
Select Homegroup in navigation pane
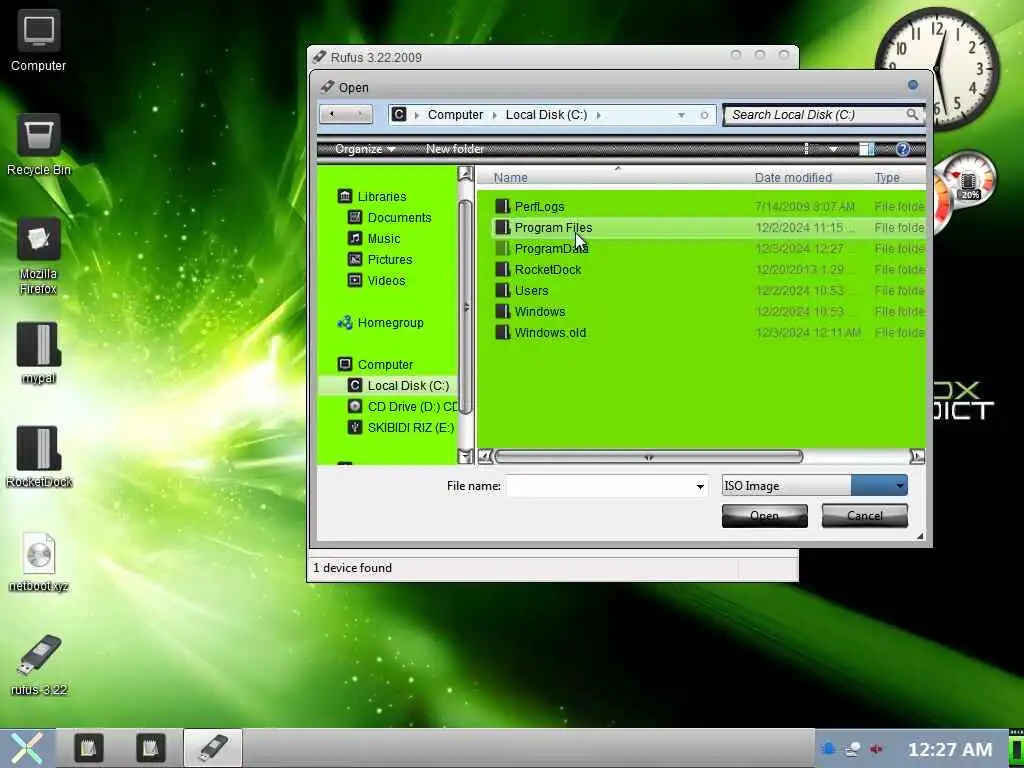(381, 323)
